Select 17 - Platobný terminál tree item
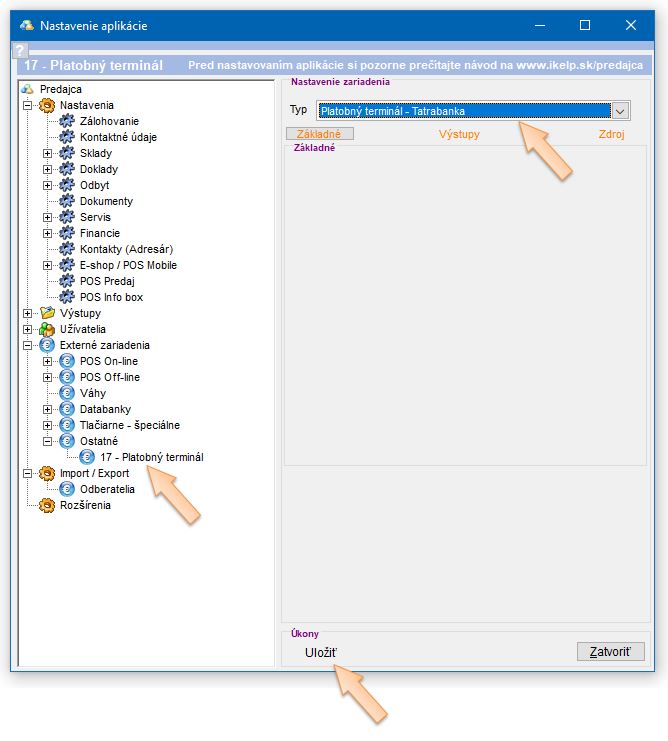This screenshot has height=741, width=668. pos(151,457)
